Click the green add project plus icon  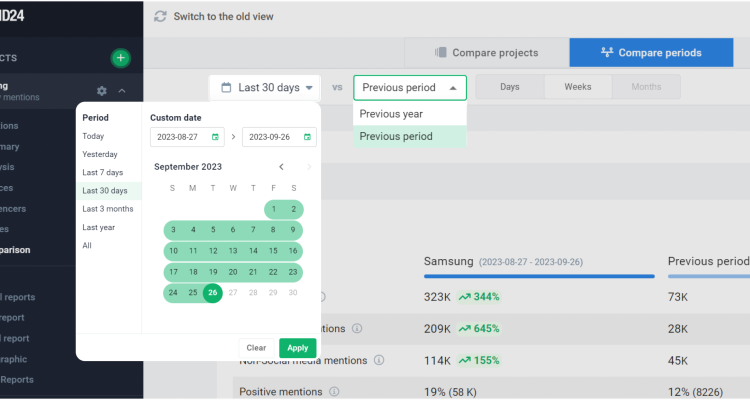121,58
